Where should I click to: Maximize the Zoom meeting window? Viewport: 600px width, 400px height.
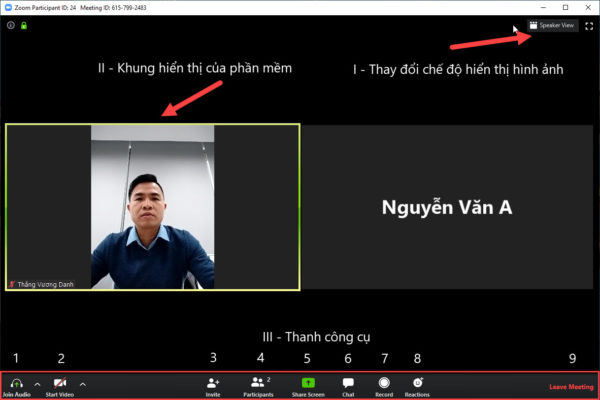[565, 7]
